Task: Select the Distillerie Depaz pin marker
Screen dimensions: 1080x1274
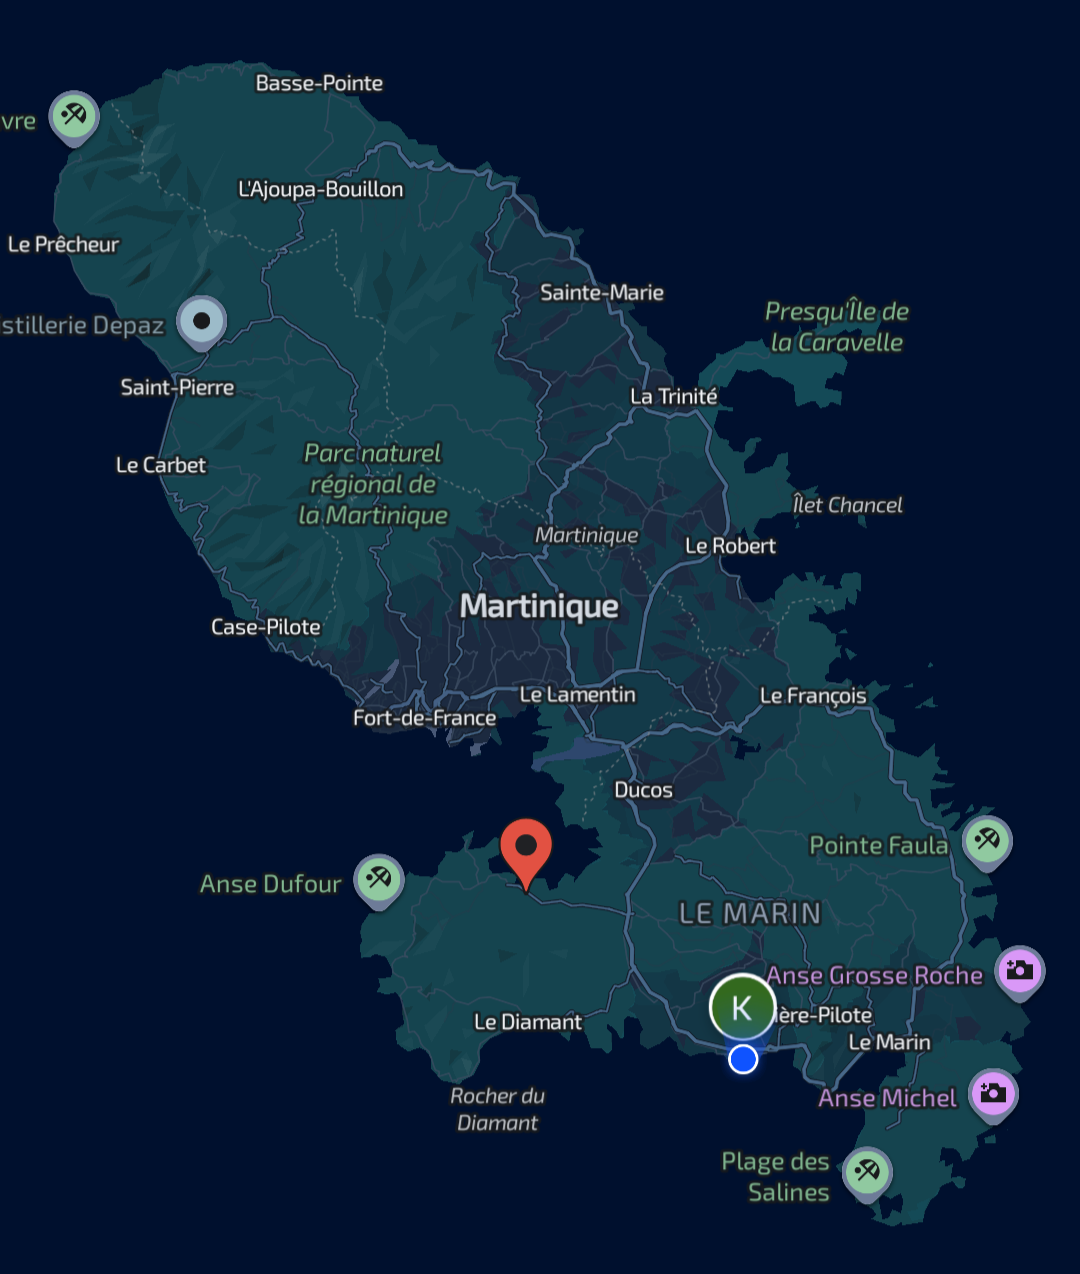Action: (x=202, y=321)
